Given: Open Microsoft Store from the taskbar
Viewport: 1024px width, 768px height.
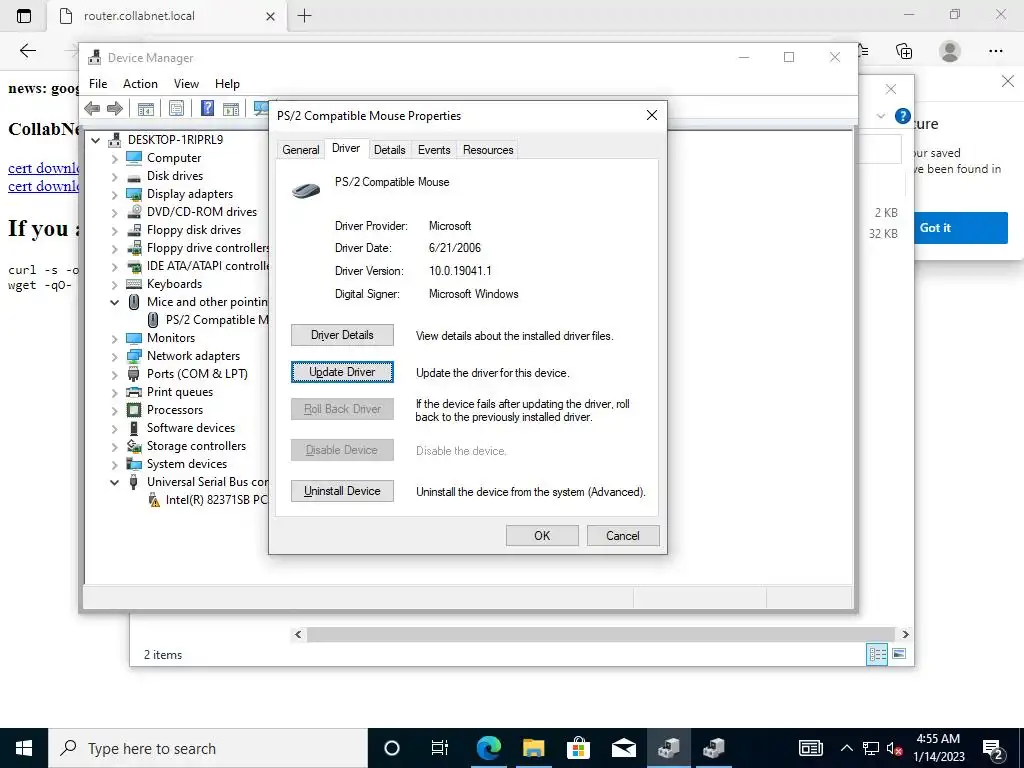Looking at the screenshot, I should click(579, 748).
